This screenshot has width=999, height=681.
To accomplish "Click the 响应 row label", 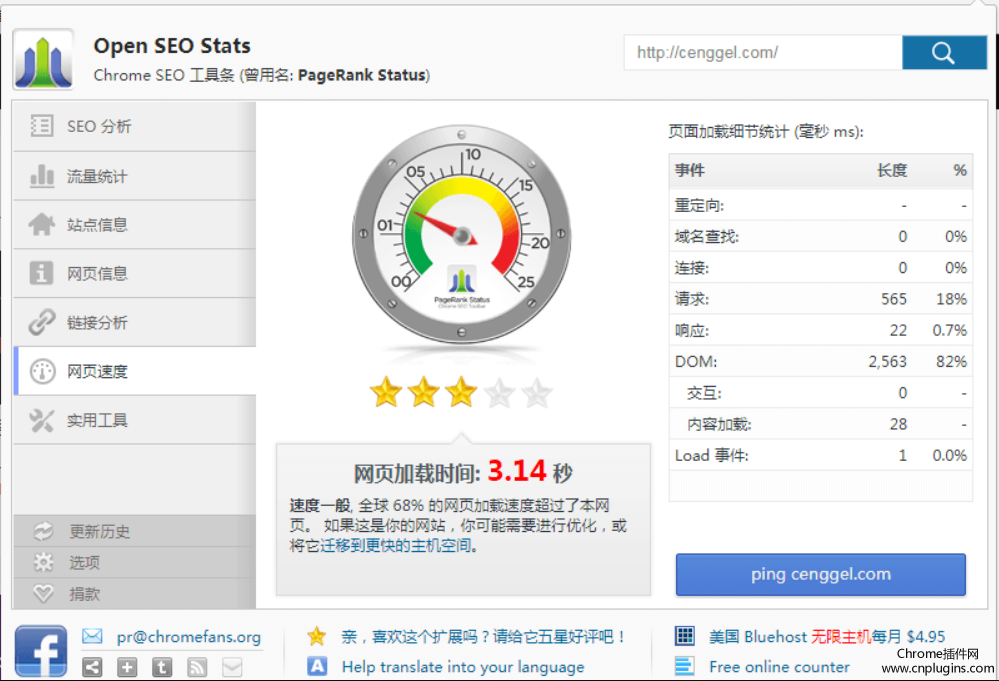I will (x=692, y=330).
